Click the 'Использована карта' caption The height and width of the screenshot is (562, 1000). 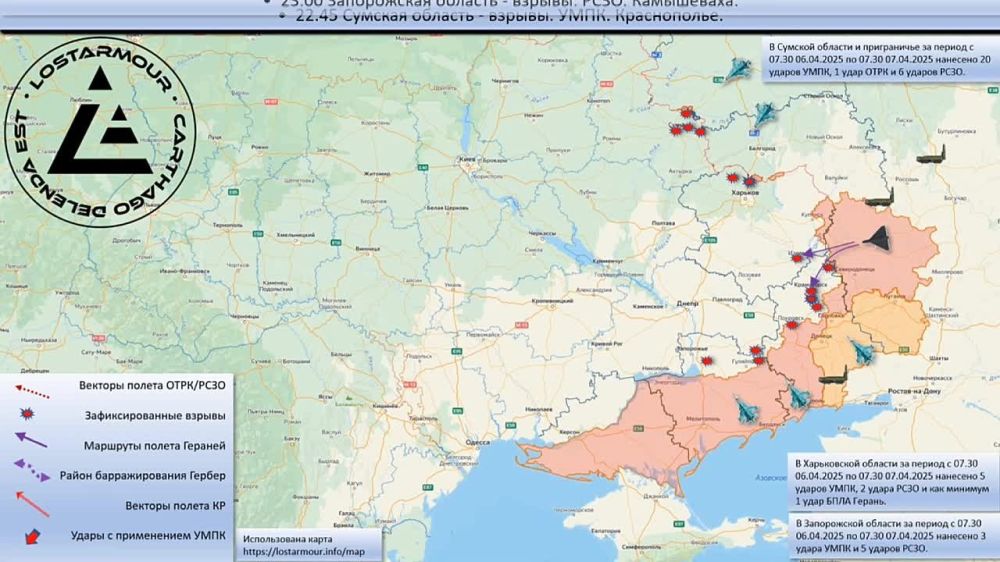(x=288, y=539)
